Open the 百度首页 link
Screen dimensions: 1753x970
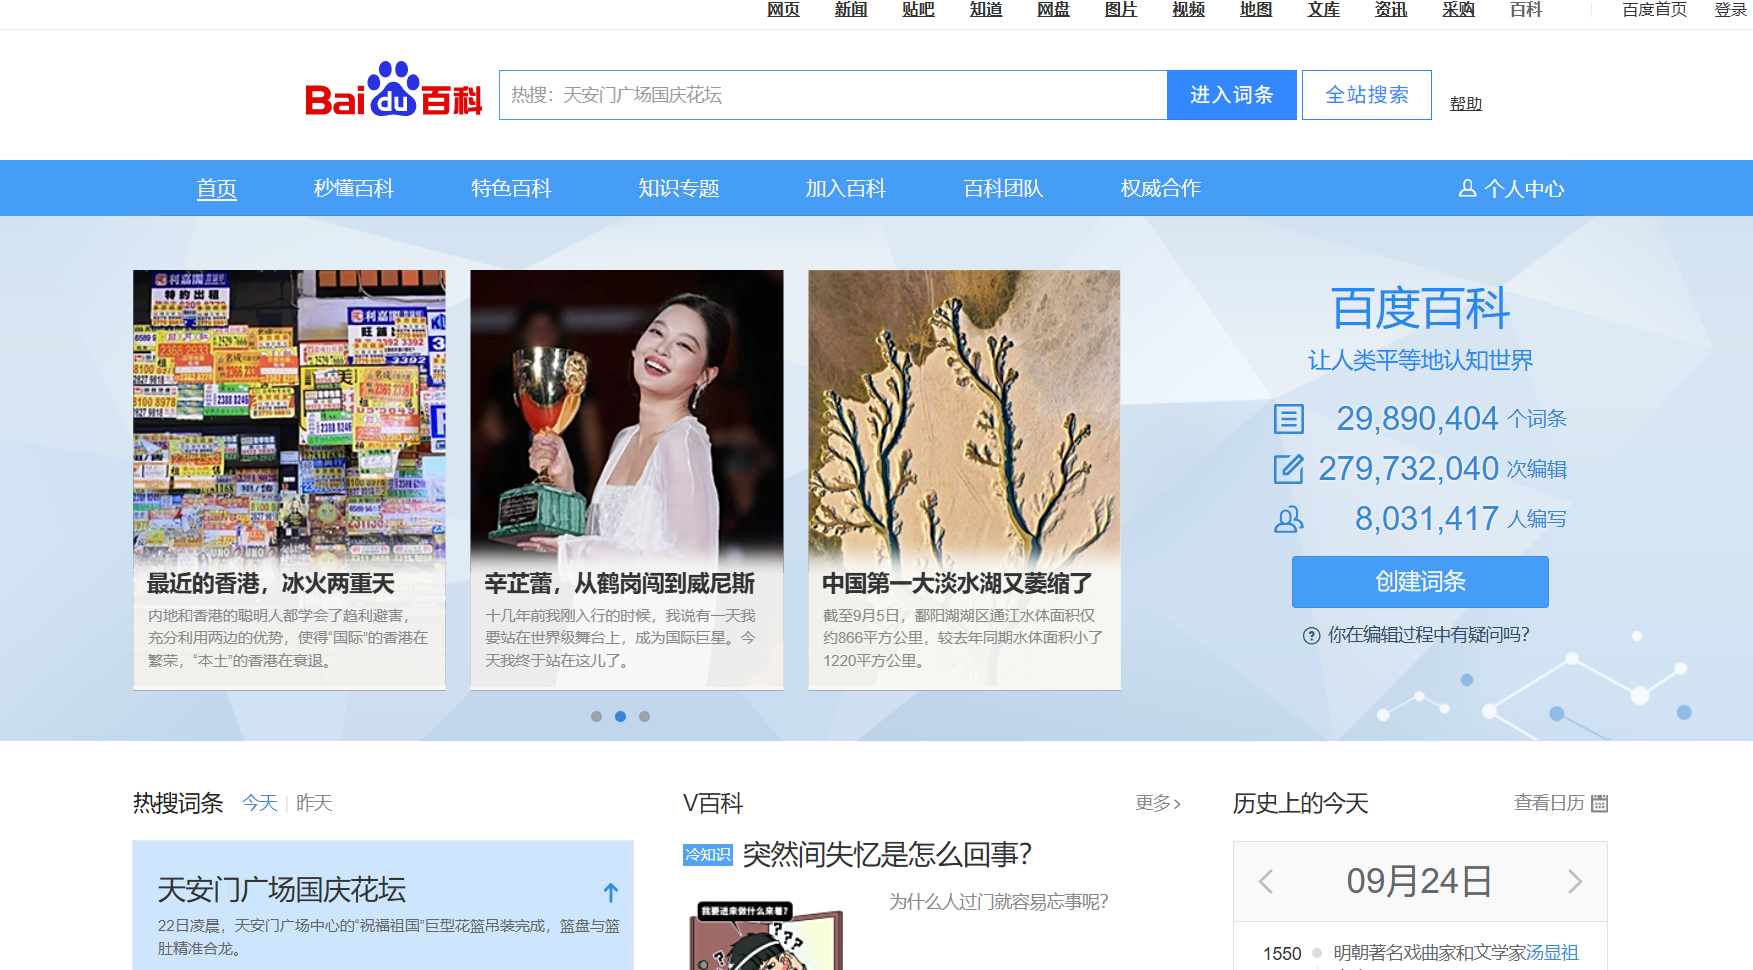tap(1655, 10)
